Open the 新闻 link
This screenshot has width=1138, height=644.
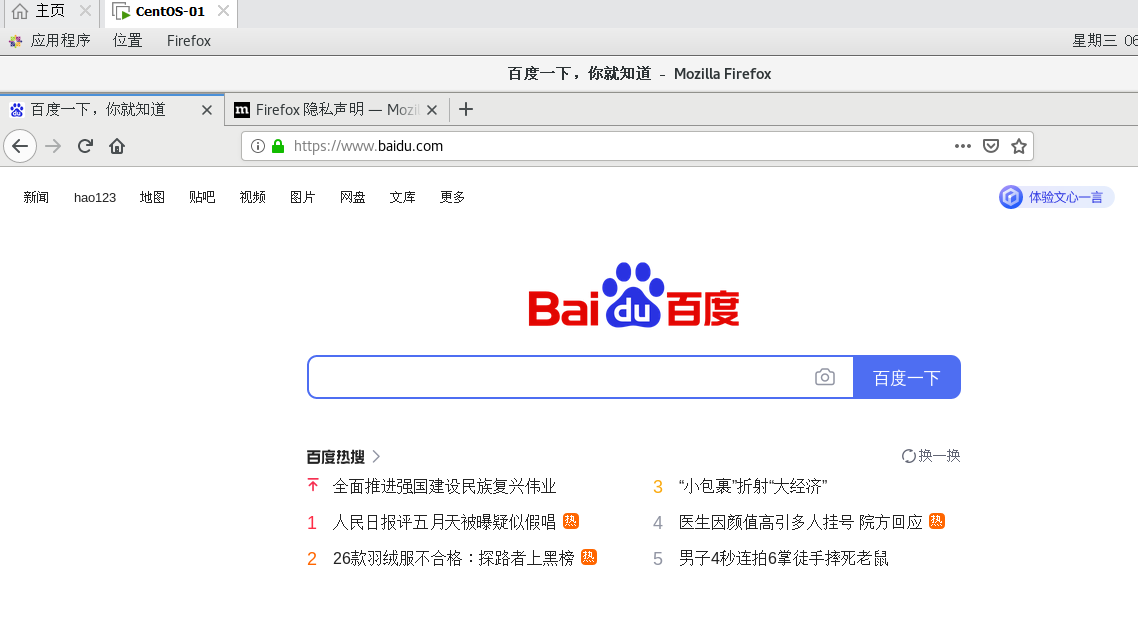tap(36, 197)
